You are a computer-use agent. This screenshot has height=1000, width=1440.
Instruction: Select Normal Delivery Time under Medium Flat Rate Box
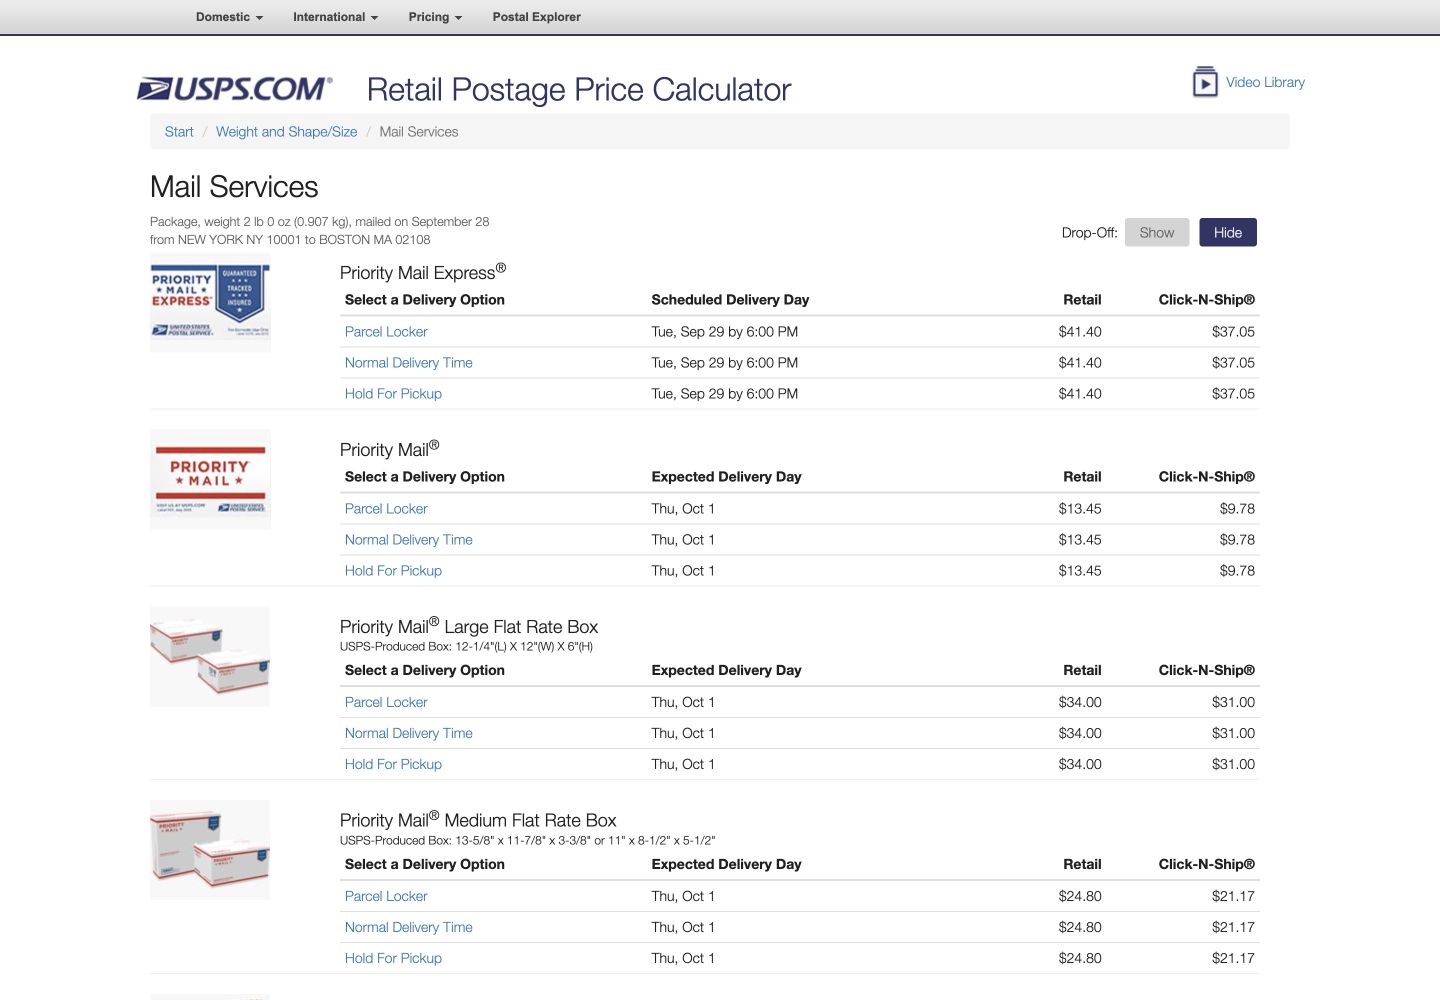coord(409,928)
